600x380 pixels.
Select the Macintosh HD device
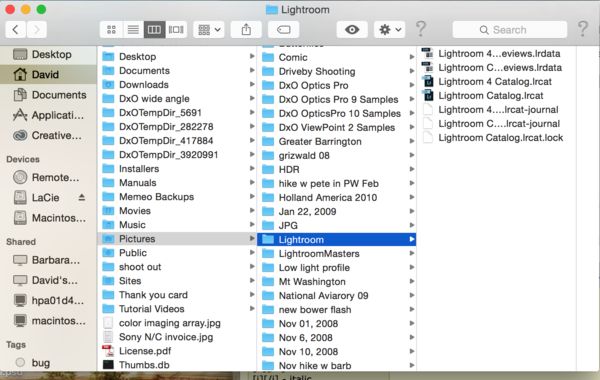[48, 218]
